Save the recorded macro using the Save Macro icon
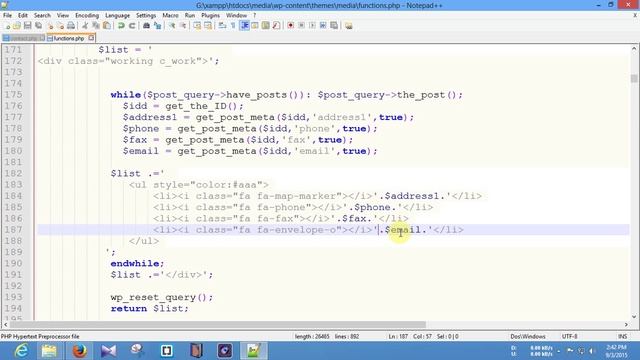Image resolution: width=640 pixels, height=360 pixels. pyautogui.click(x=334, y=26)
